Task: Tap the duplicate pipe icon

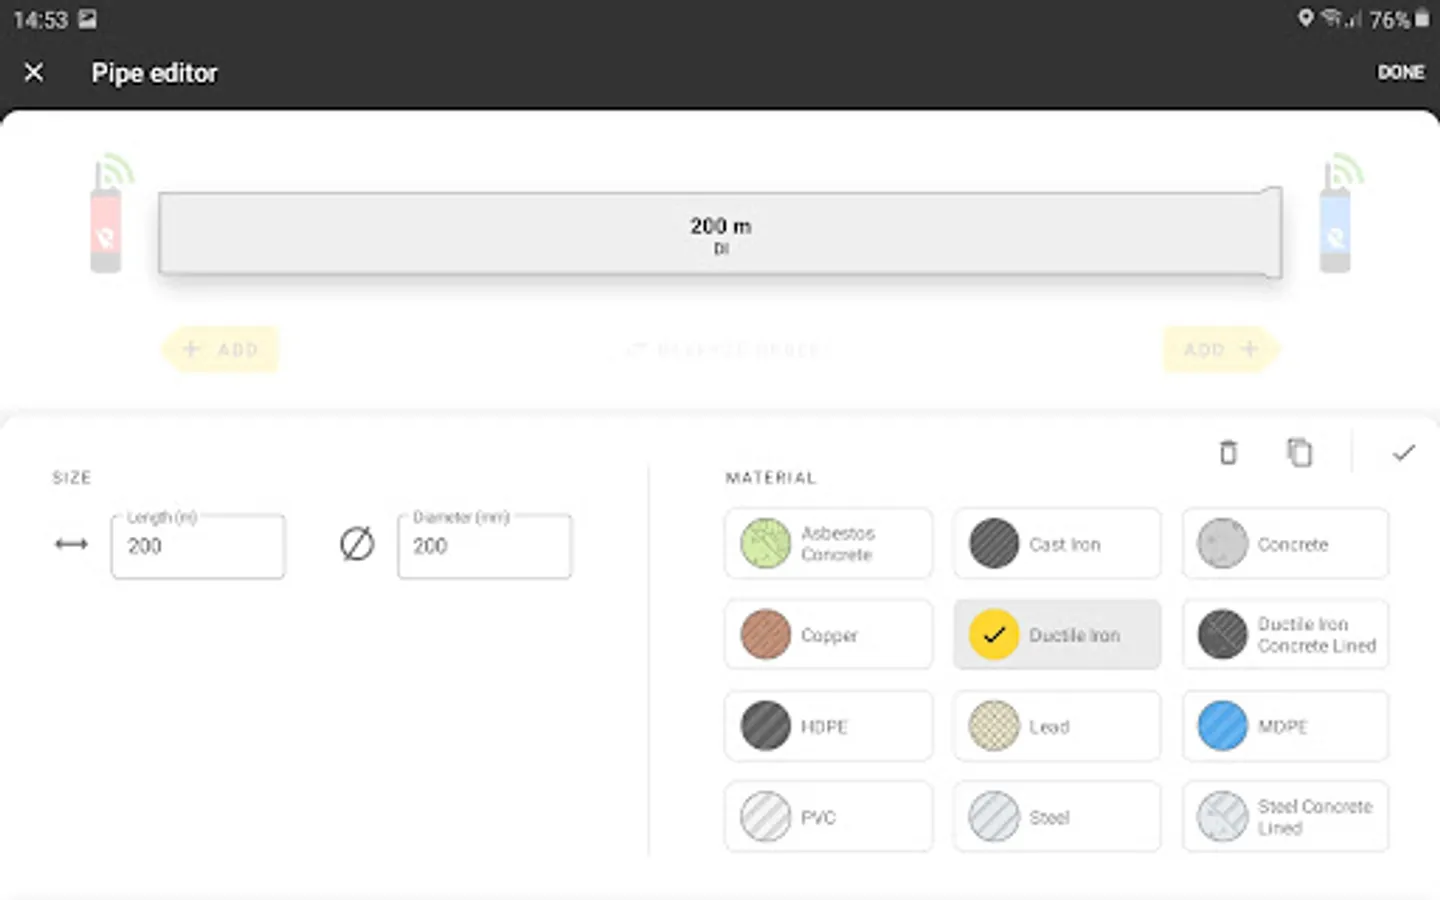Action: [1300, 452]
